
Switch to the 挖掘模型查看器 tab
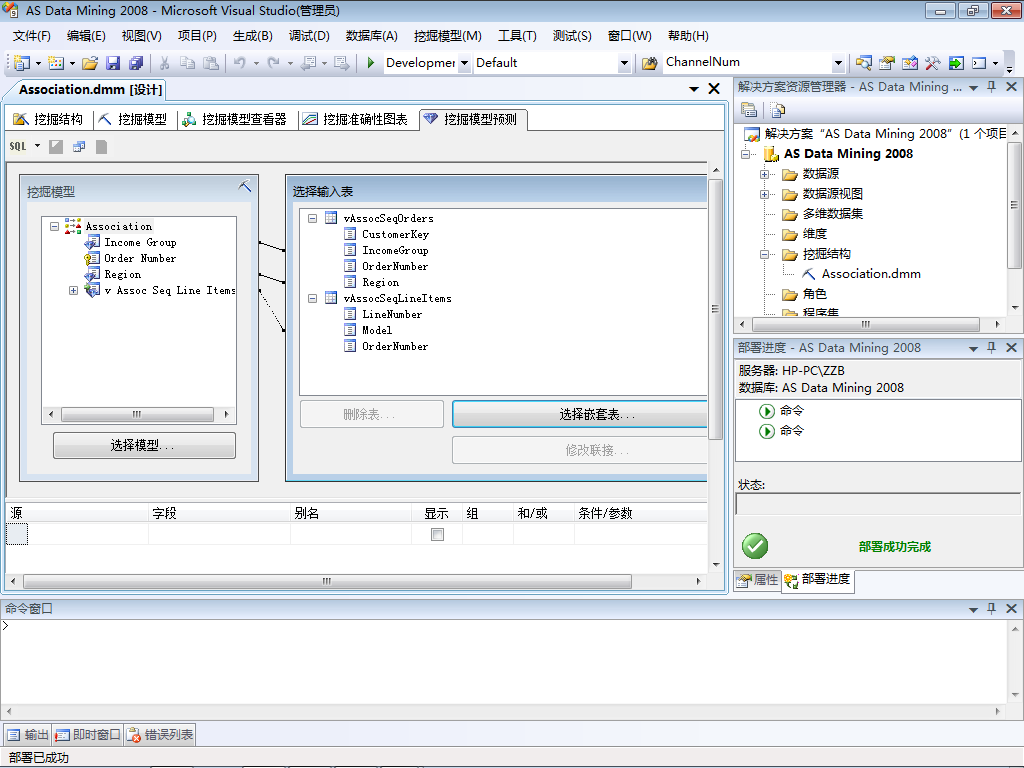pos(235,120)
